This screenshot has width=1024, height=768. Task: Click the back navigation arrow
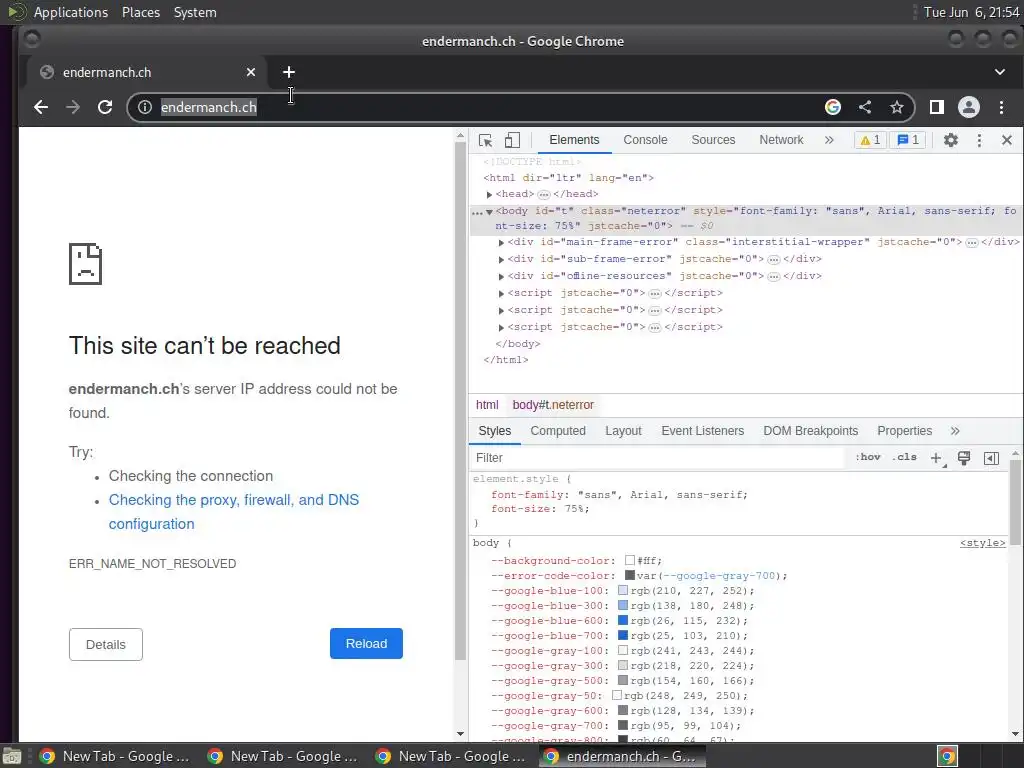coord(41,107)
